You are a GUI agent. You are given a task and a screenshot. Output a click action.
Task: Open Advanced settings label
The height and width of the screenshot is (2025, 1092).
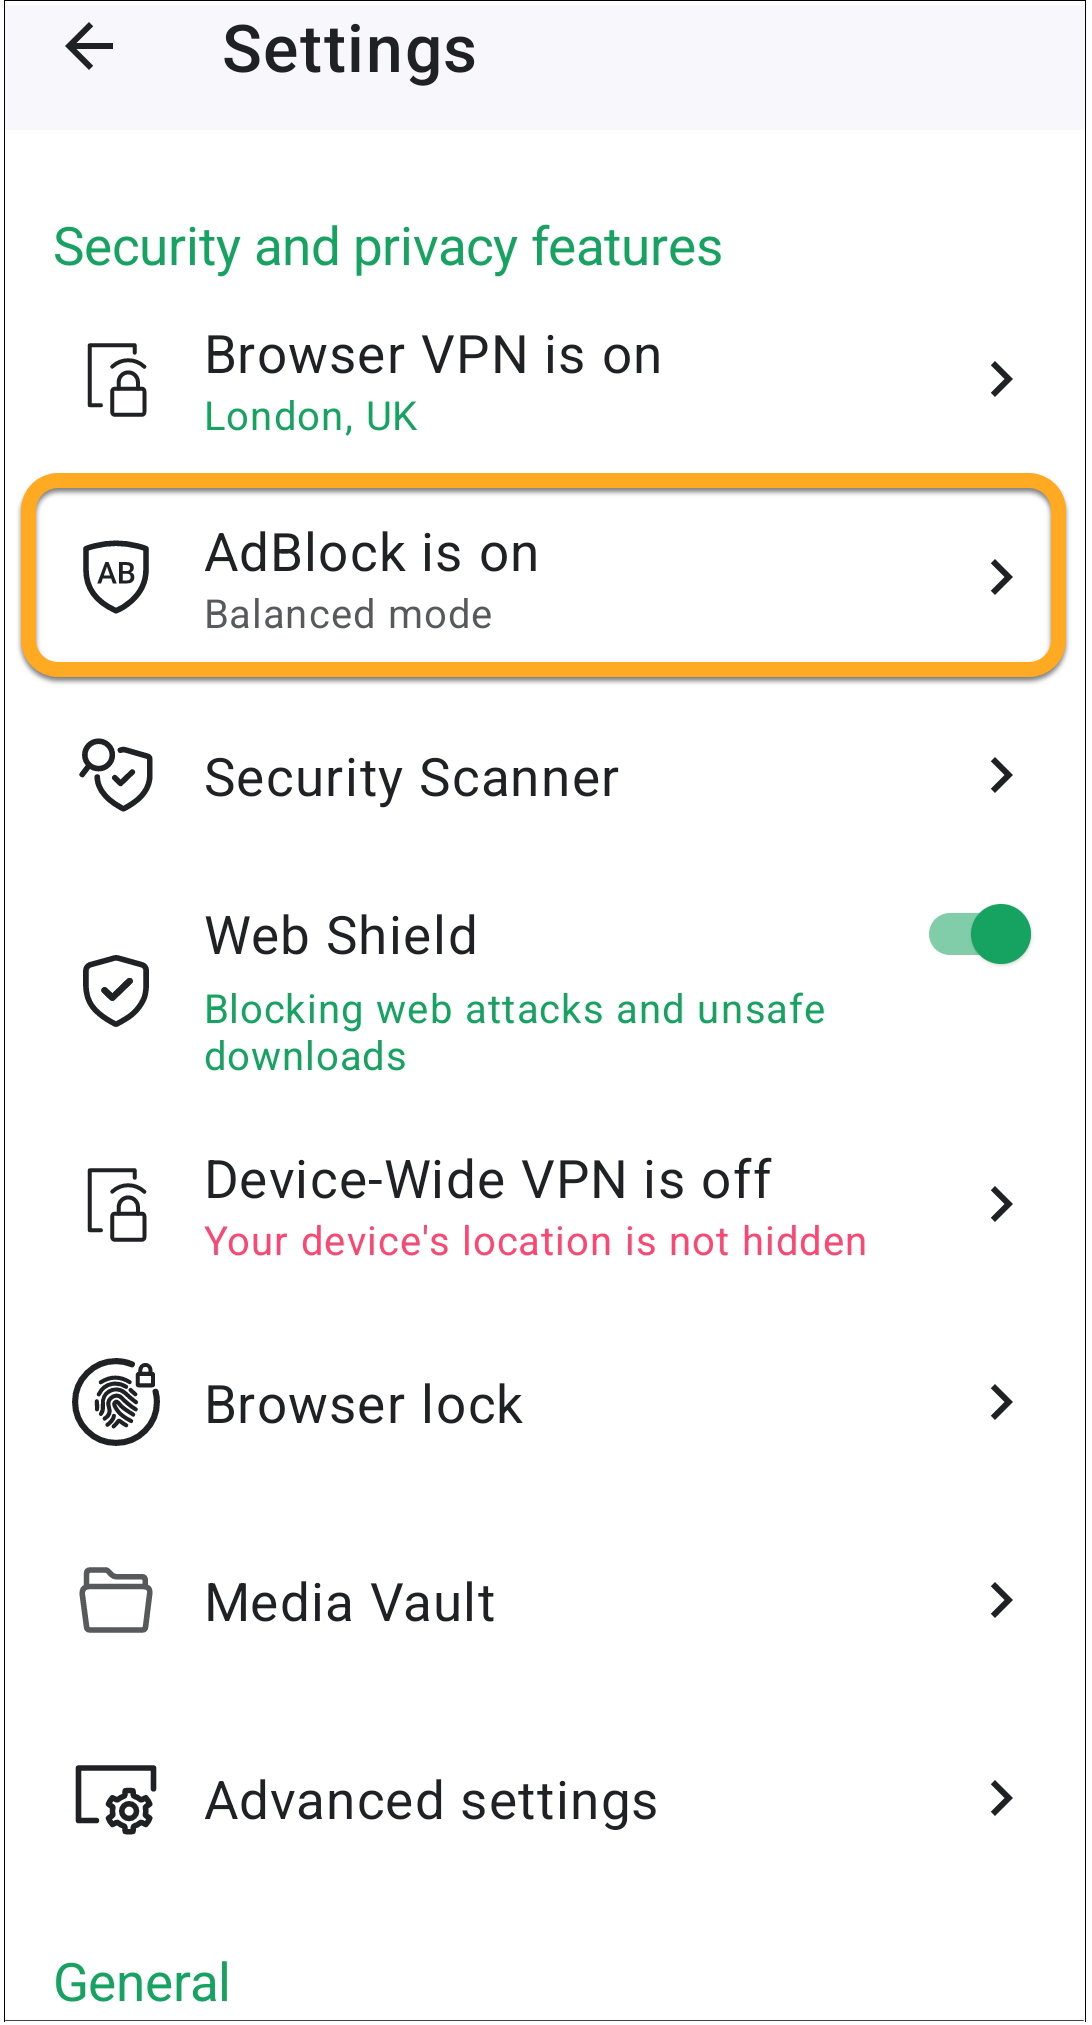(x=431, y=1801)
